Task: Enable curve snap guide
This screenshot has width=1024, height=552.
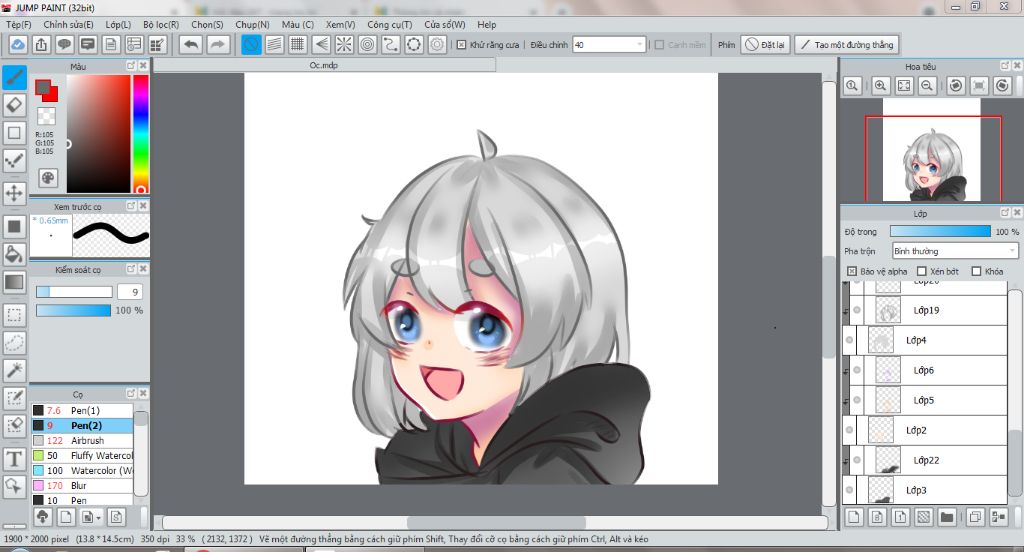Action: pyautogui.click(x=391, y=44)
